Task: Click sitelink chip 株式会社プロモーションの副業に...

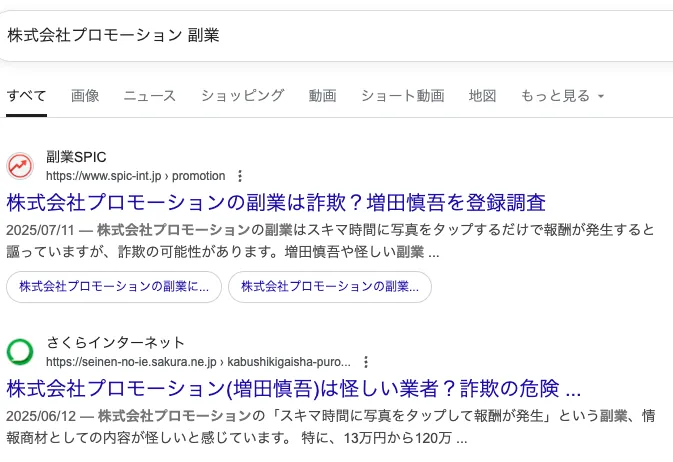Action: click(x=114, y=287)
